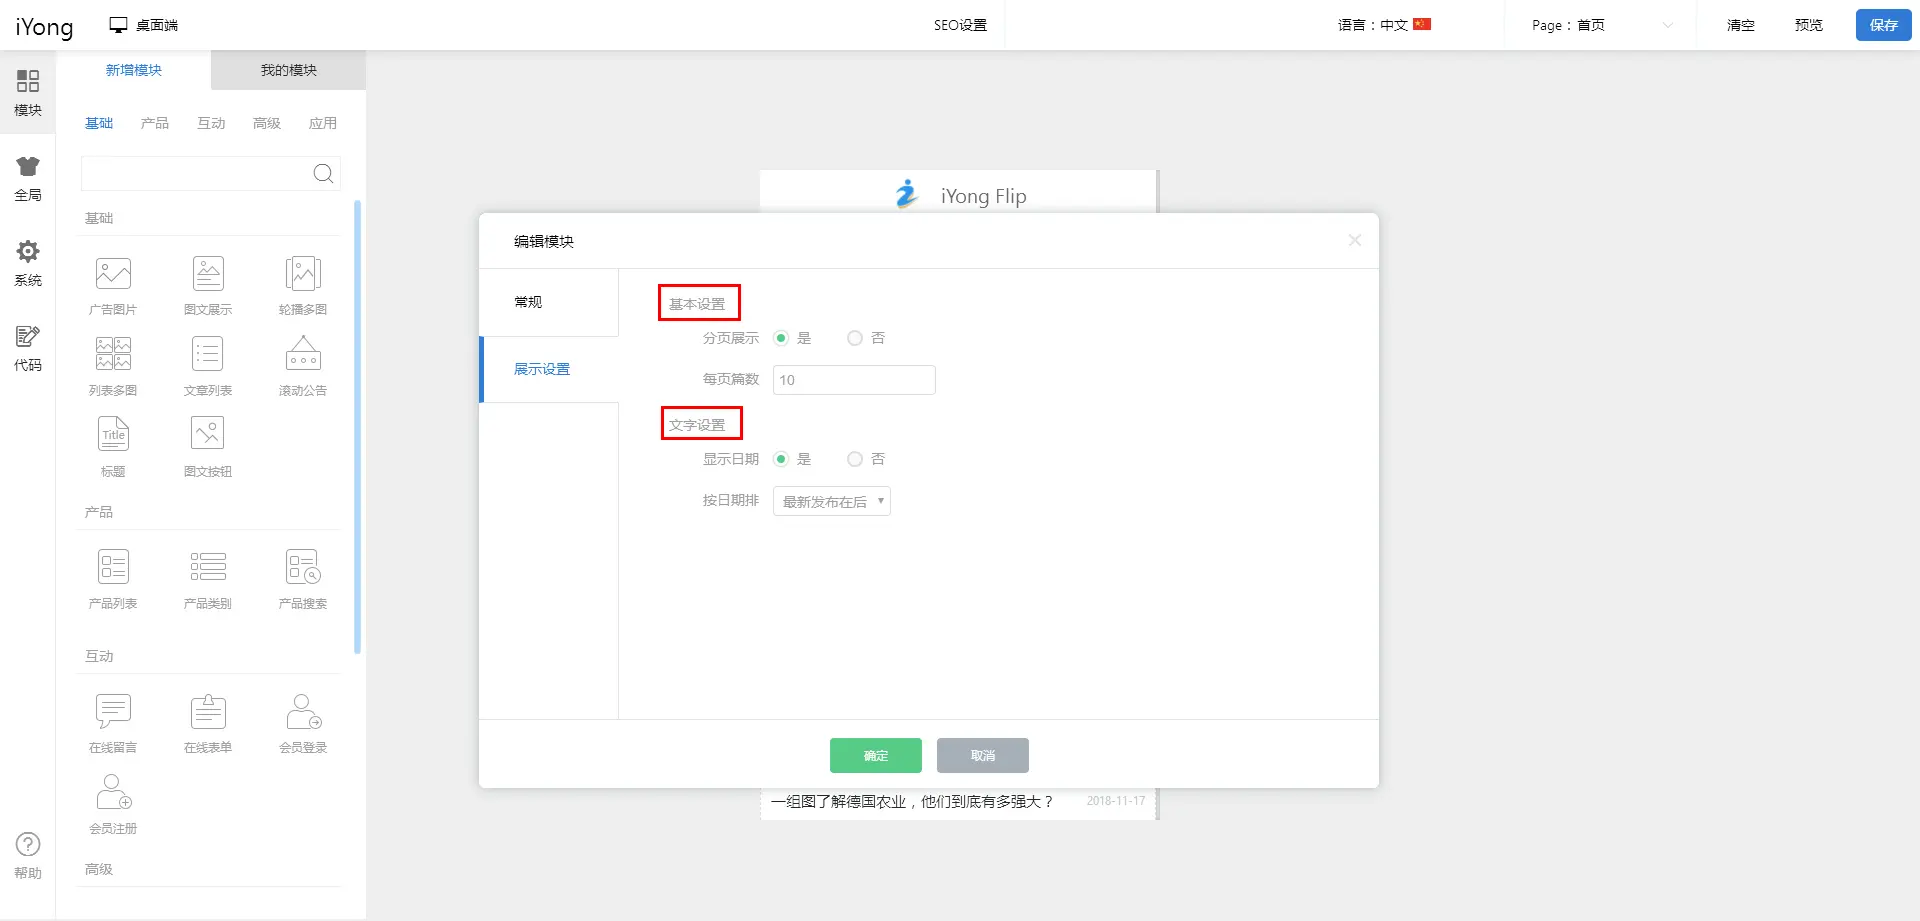Set 分页展示 to 否
The image size is (1920, 921).
[x=855, y=339]
